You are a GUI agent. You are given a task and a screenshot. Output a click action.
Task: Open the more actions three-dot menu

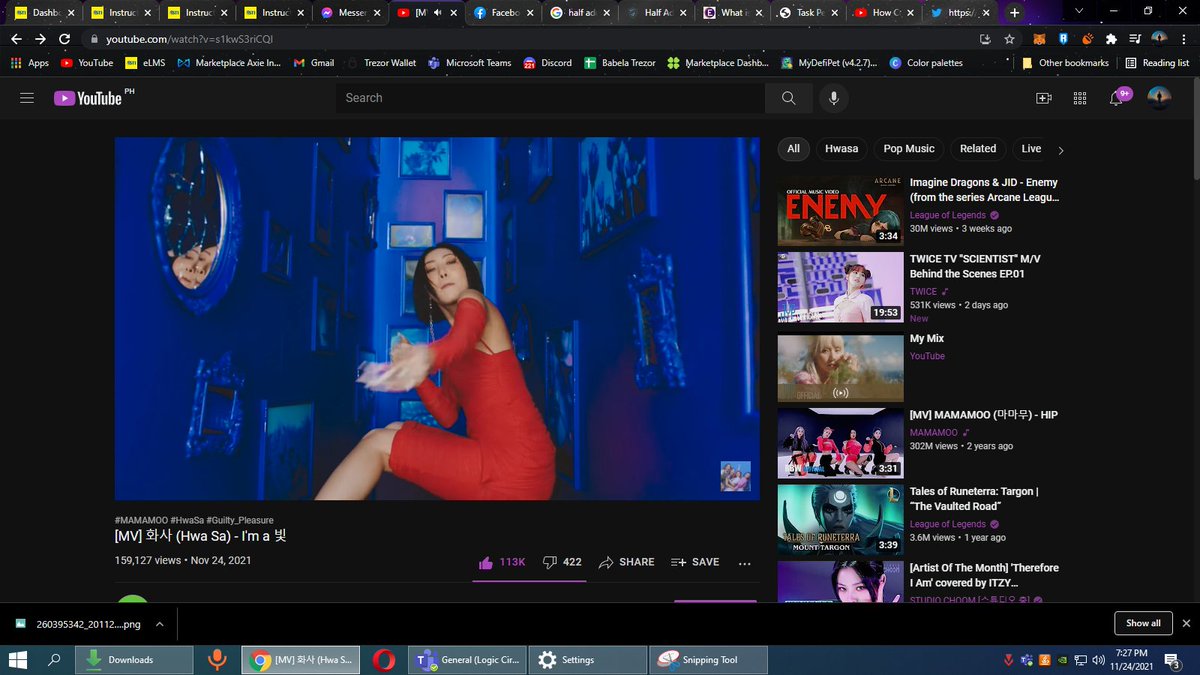point(744,563)
